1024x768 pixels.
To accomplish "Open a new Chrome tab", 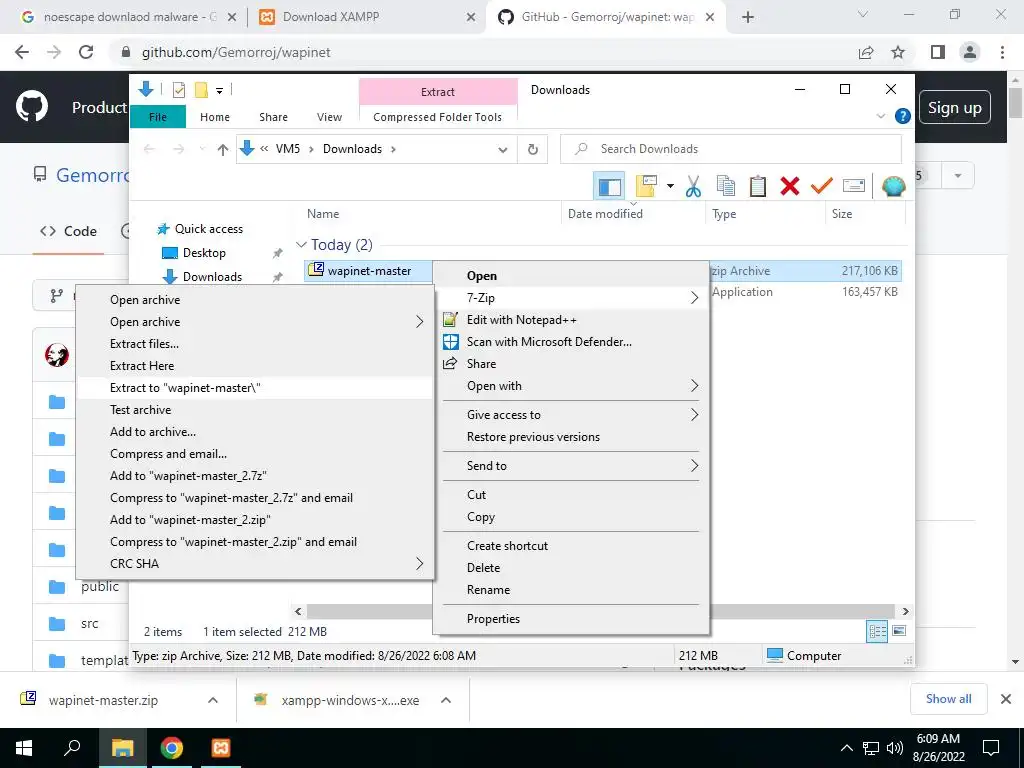I will click(748, 18).
